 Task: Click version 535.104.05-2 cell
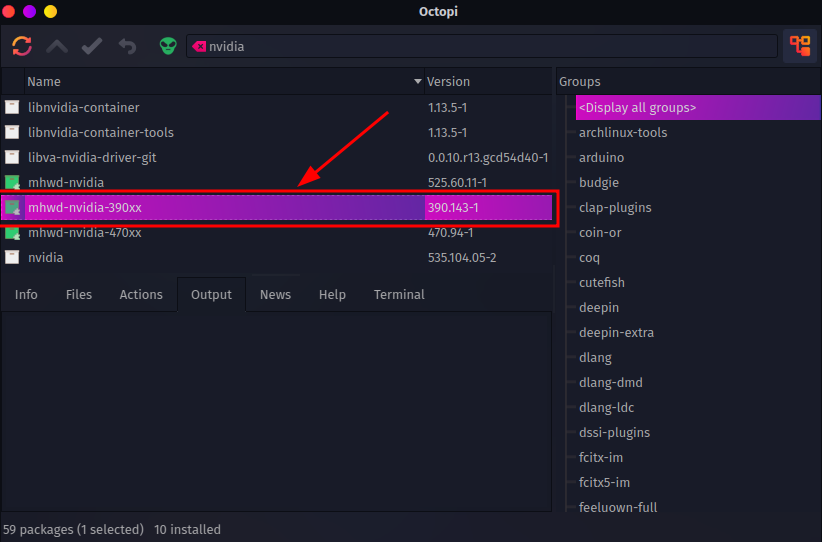pos(462,257)
